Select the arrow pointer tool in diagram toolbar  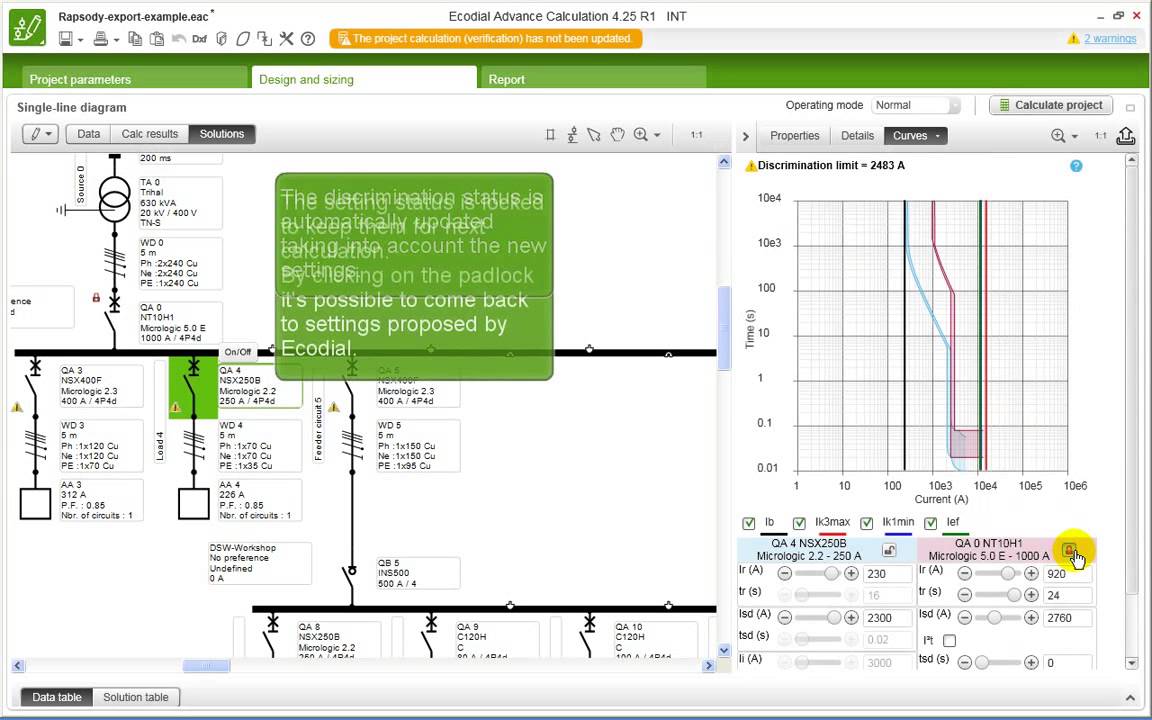[x=594, y=134]
